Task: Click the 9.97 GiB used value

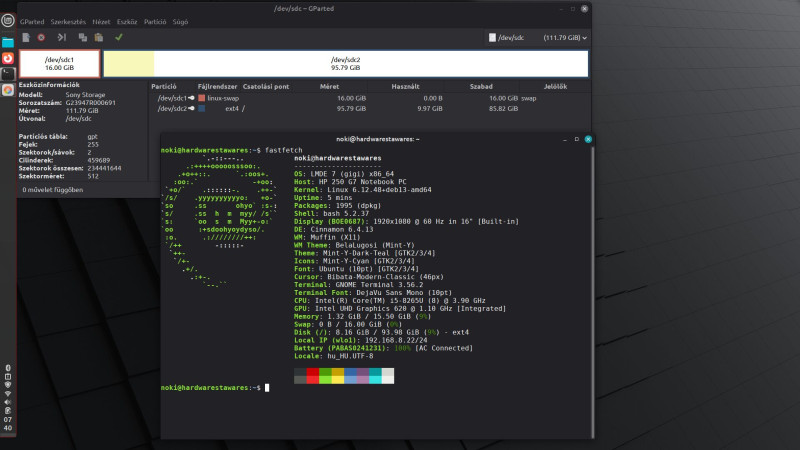Action: point(430,109)
